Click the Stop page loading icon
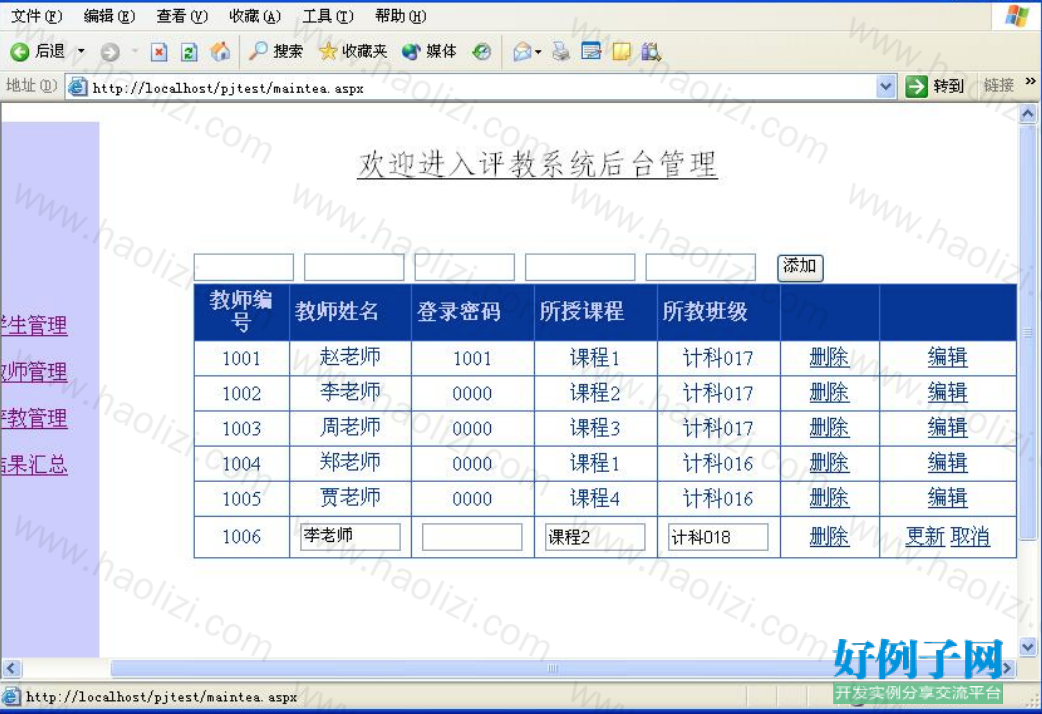Image resolution: width=1042 pixels, height=714 pixels. (159, 52)
